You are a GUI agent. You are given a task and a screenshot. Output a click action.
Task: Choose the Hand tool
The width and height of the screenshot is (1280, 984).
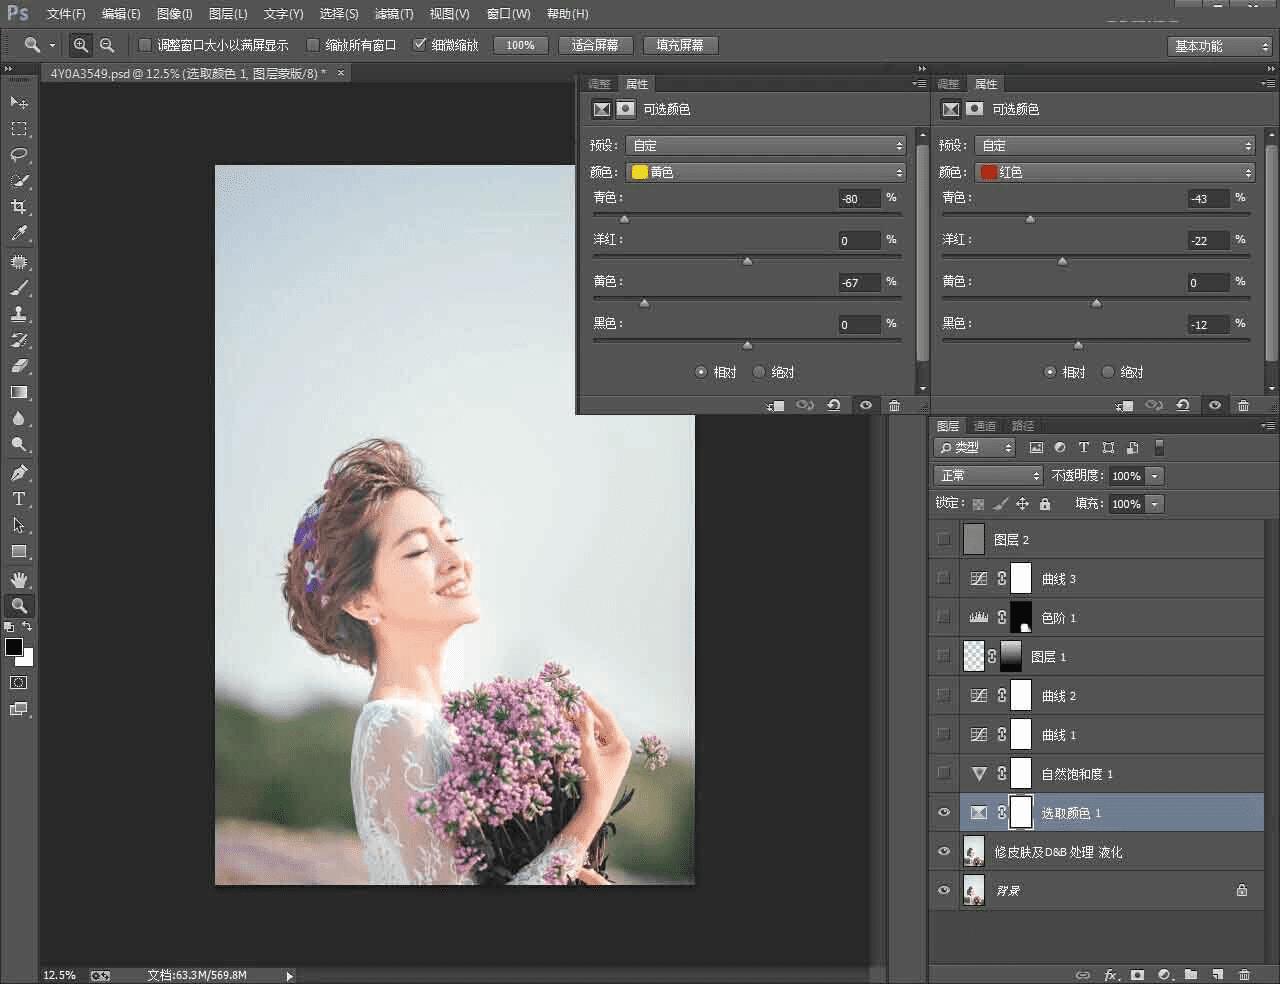(19, 579)
